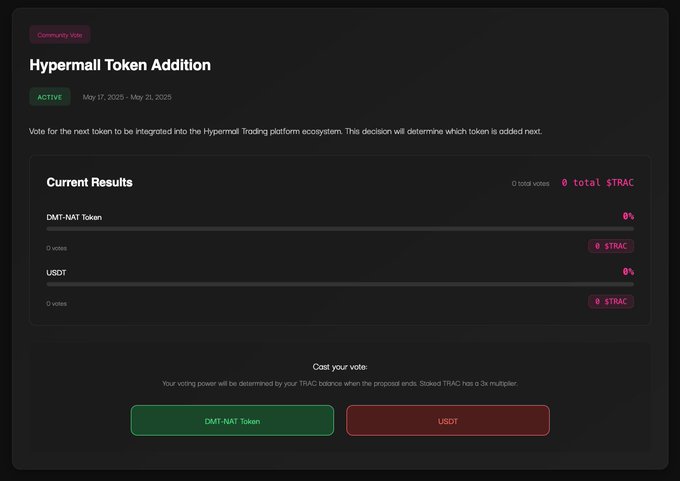The image size is (680, 481).
Task: Click the DMT-NAT Token progress bar
Action: [340, 229]
